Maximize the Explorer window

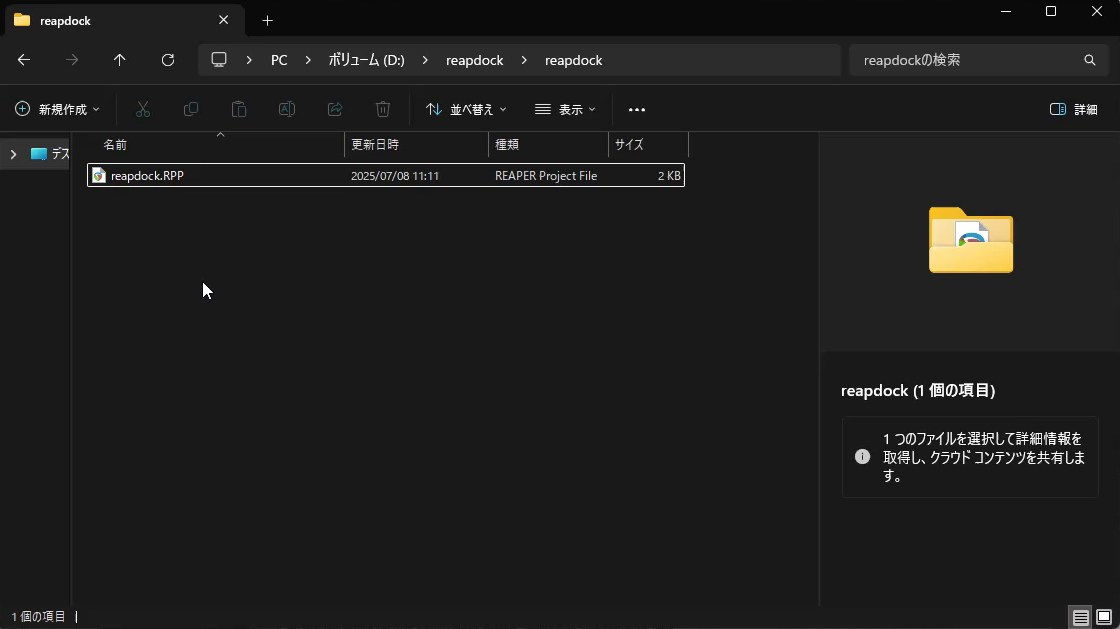tap(1051, 11)
